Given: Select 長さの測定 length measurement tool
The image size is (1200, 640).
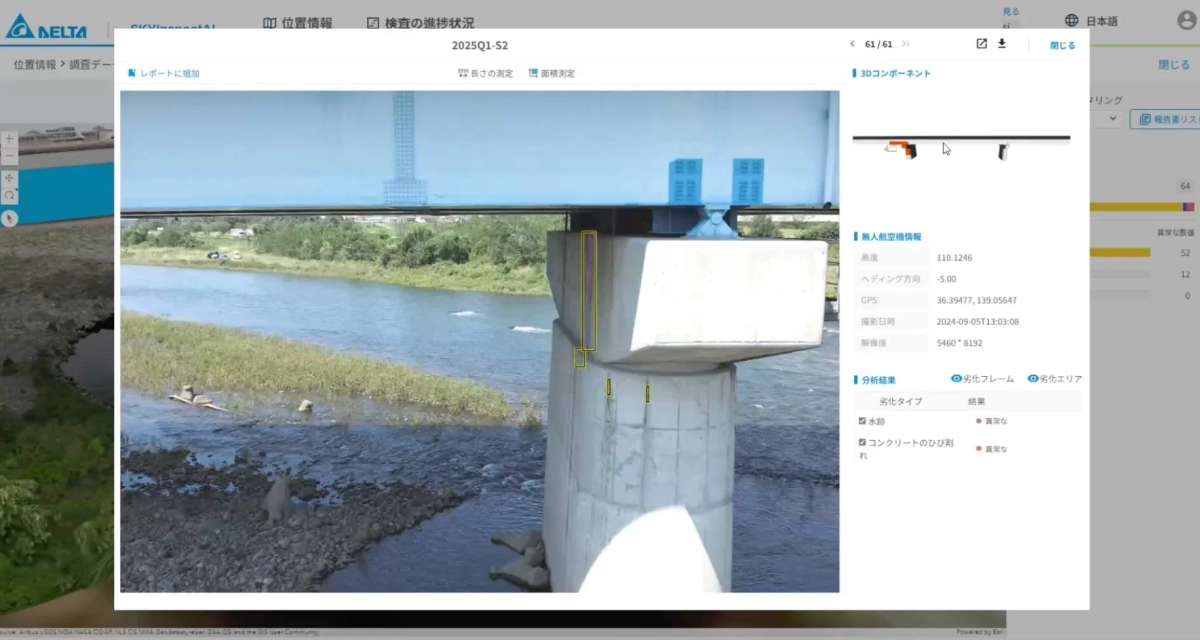Looking at the screenshot, I should pyautogui.click(x=485, y=73).
